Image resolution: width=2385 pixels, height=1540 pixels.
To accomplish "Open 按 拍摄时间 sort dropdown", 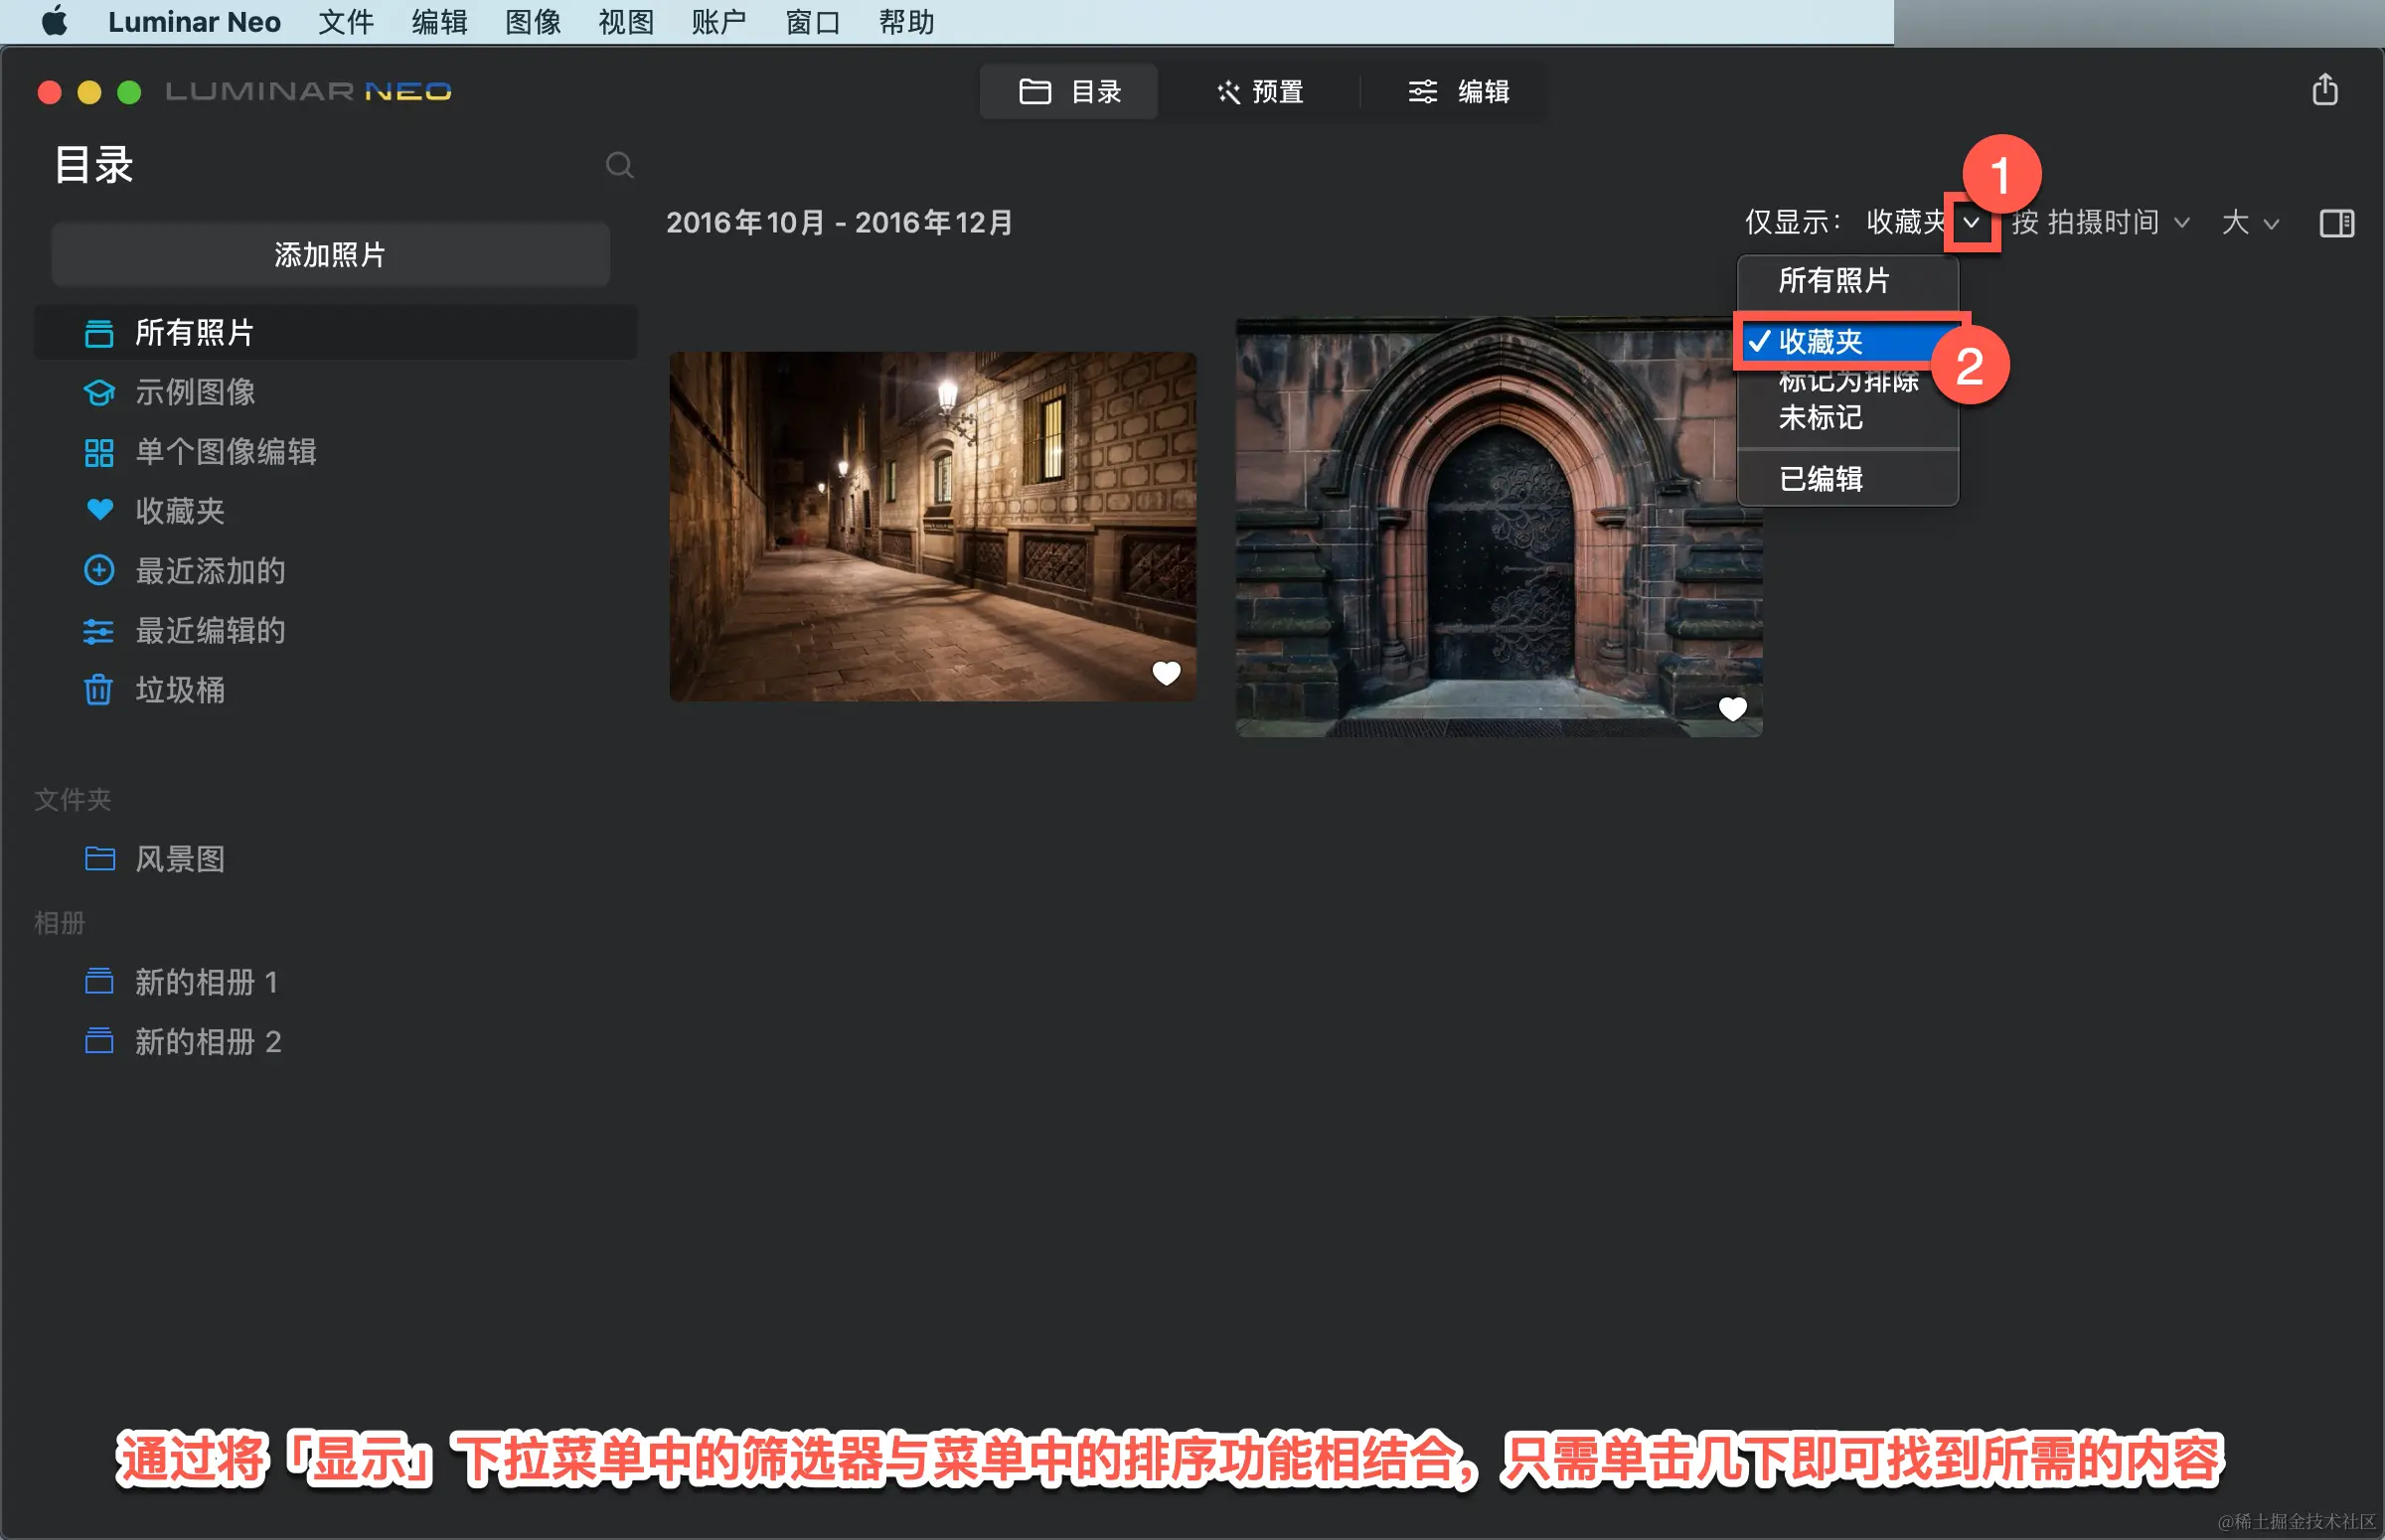I will [2100, 222].
